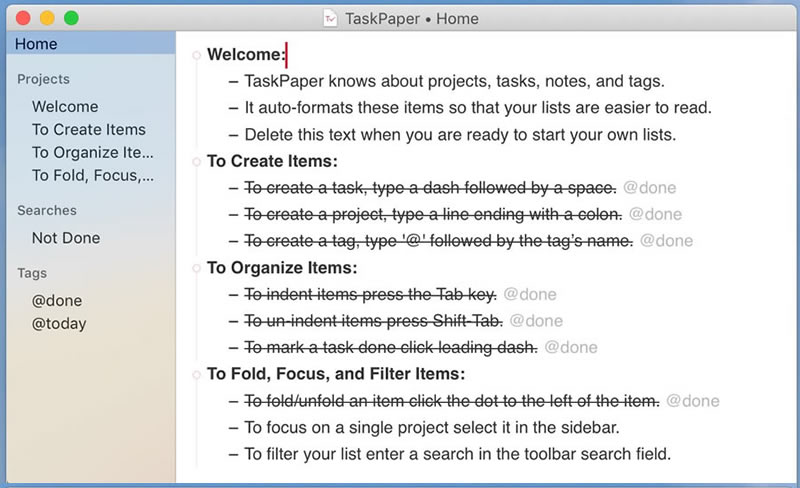This screenshot has width=800, height=488.
Task: Collapse the To Create Items project dot
Action: coord(196,162)
